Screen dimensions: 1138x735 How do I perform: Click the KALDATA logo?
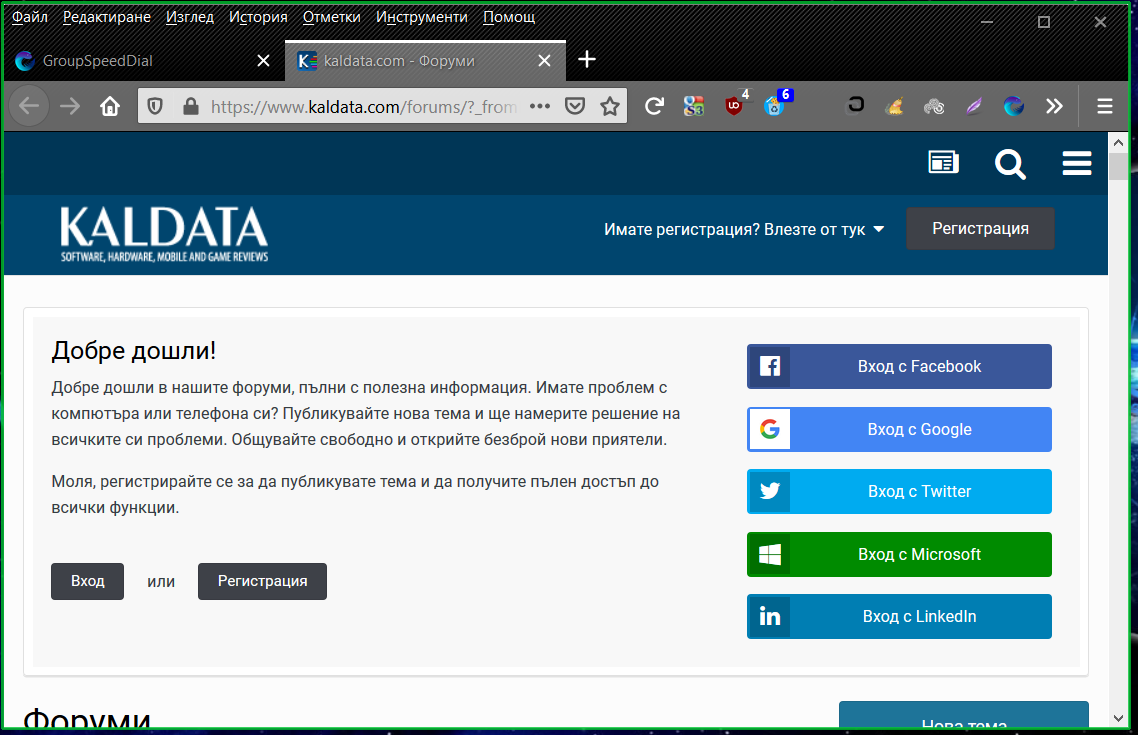point(164,234)
